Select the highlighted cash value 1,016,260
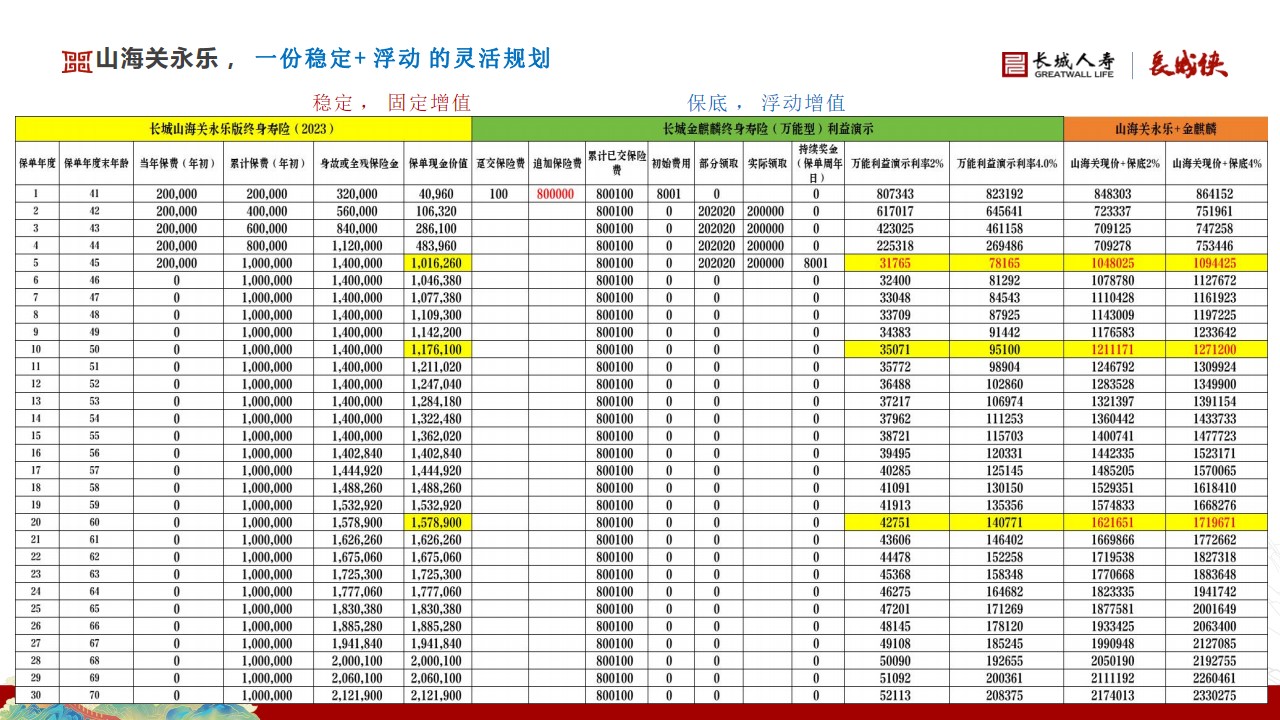Image resolution: width=1280 pixels, height=720 pixels. 438,263
